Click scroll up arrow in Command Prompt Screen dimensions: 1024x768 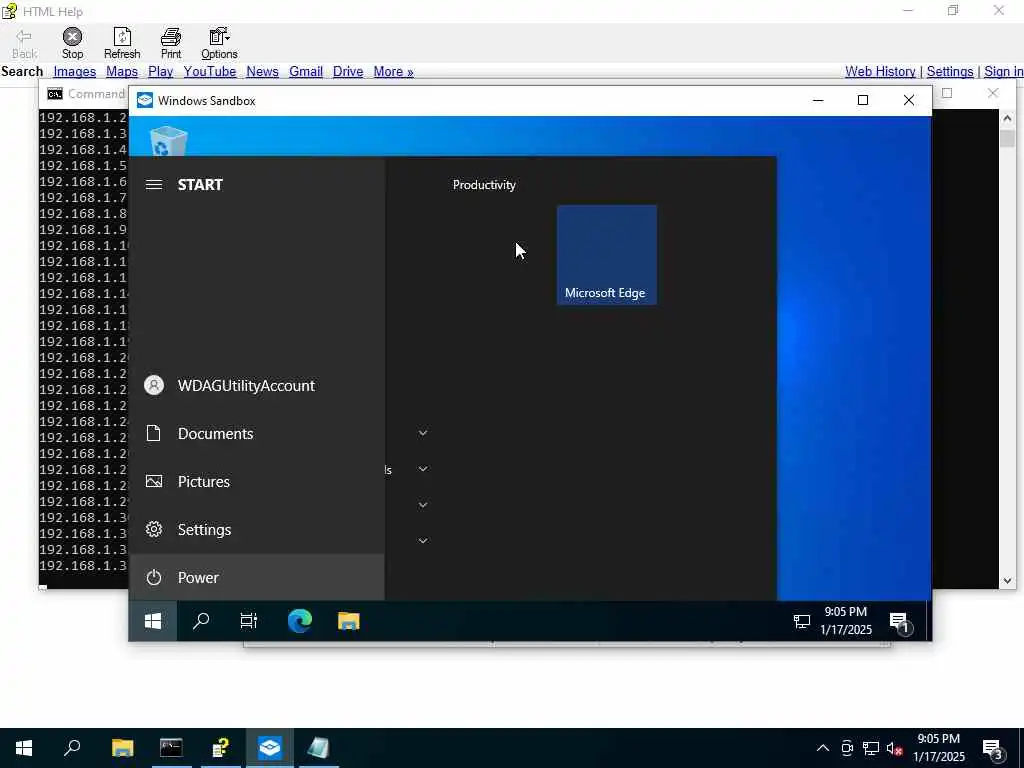coord(1006,118)
